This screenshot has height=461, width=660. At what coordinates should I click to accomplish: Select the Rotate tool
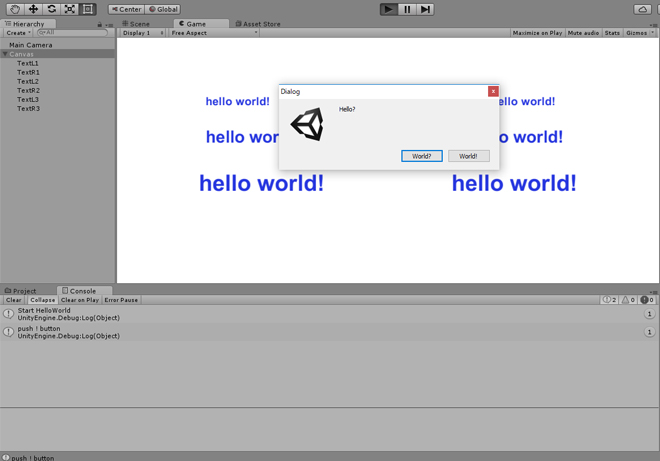(51, 9)
